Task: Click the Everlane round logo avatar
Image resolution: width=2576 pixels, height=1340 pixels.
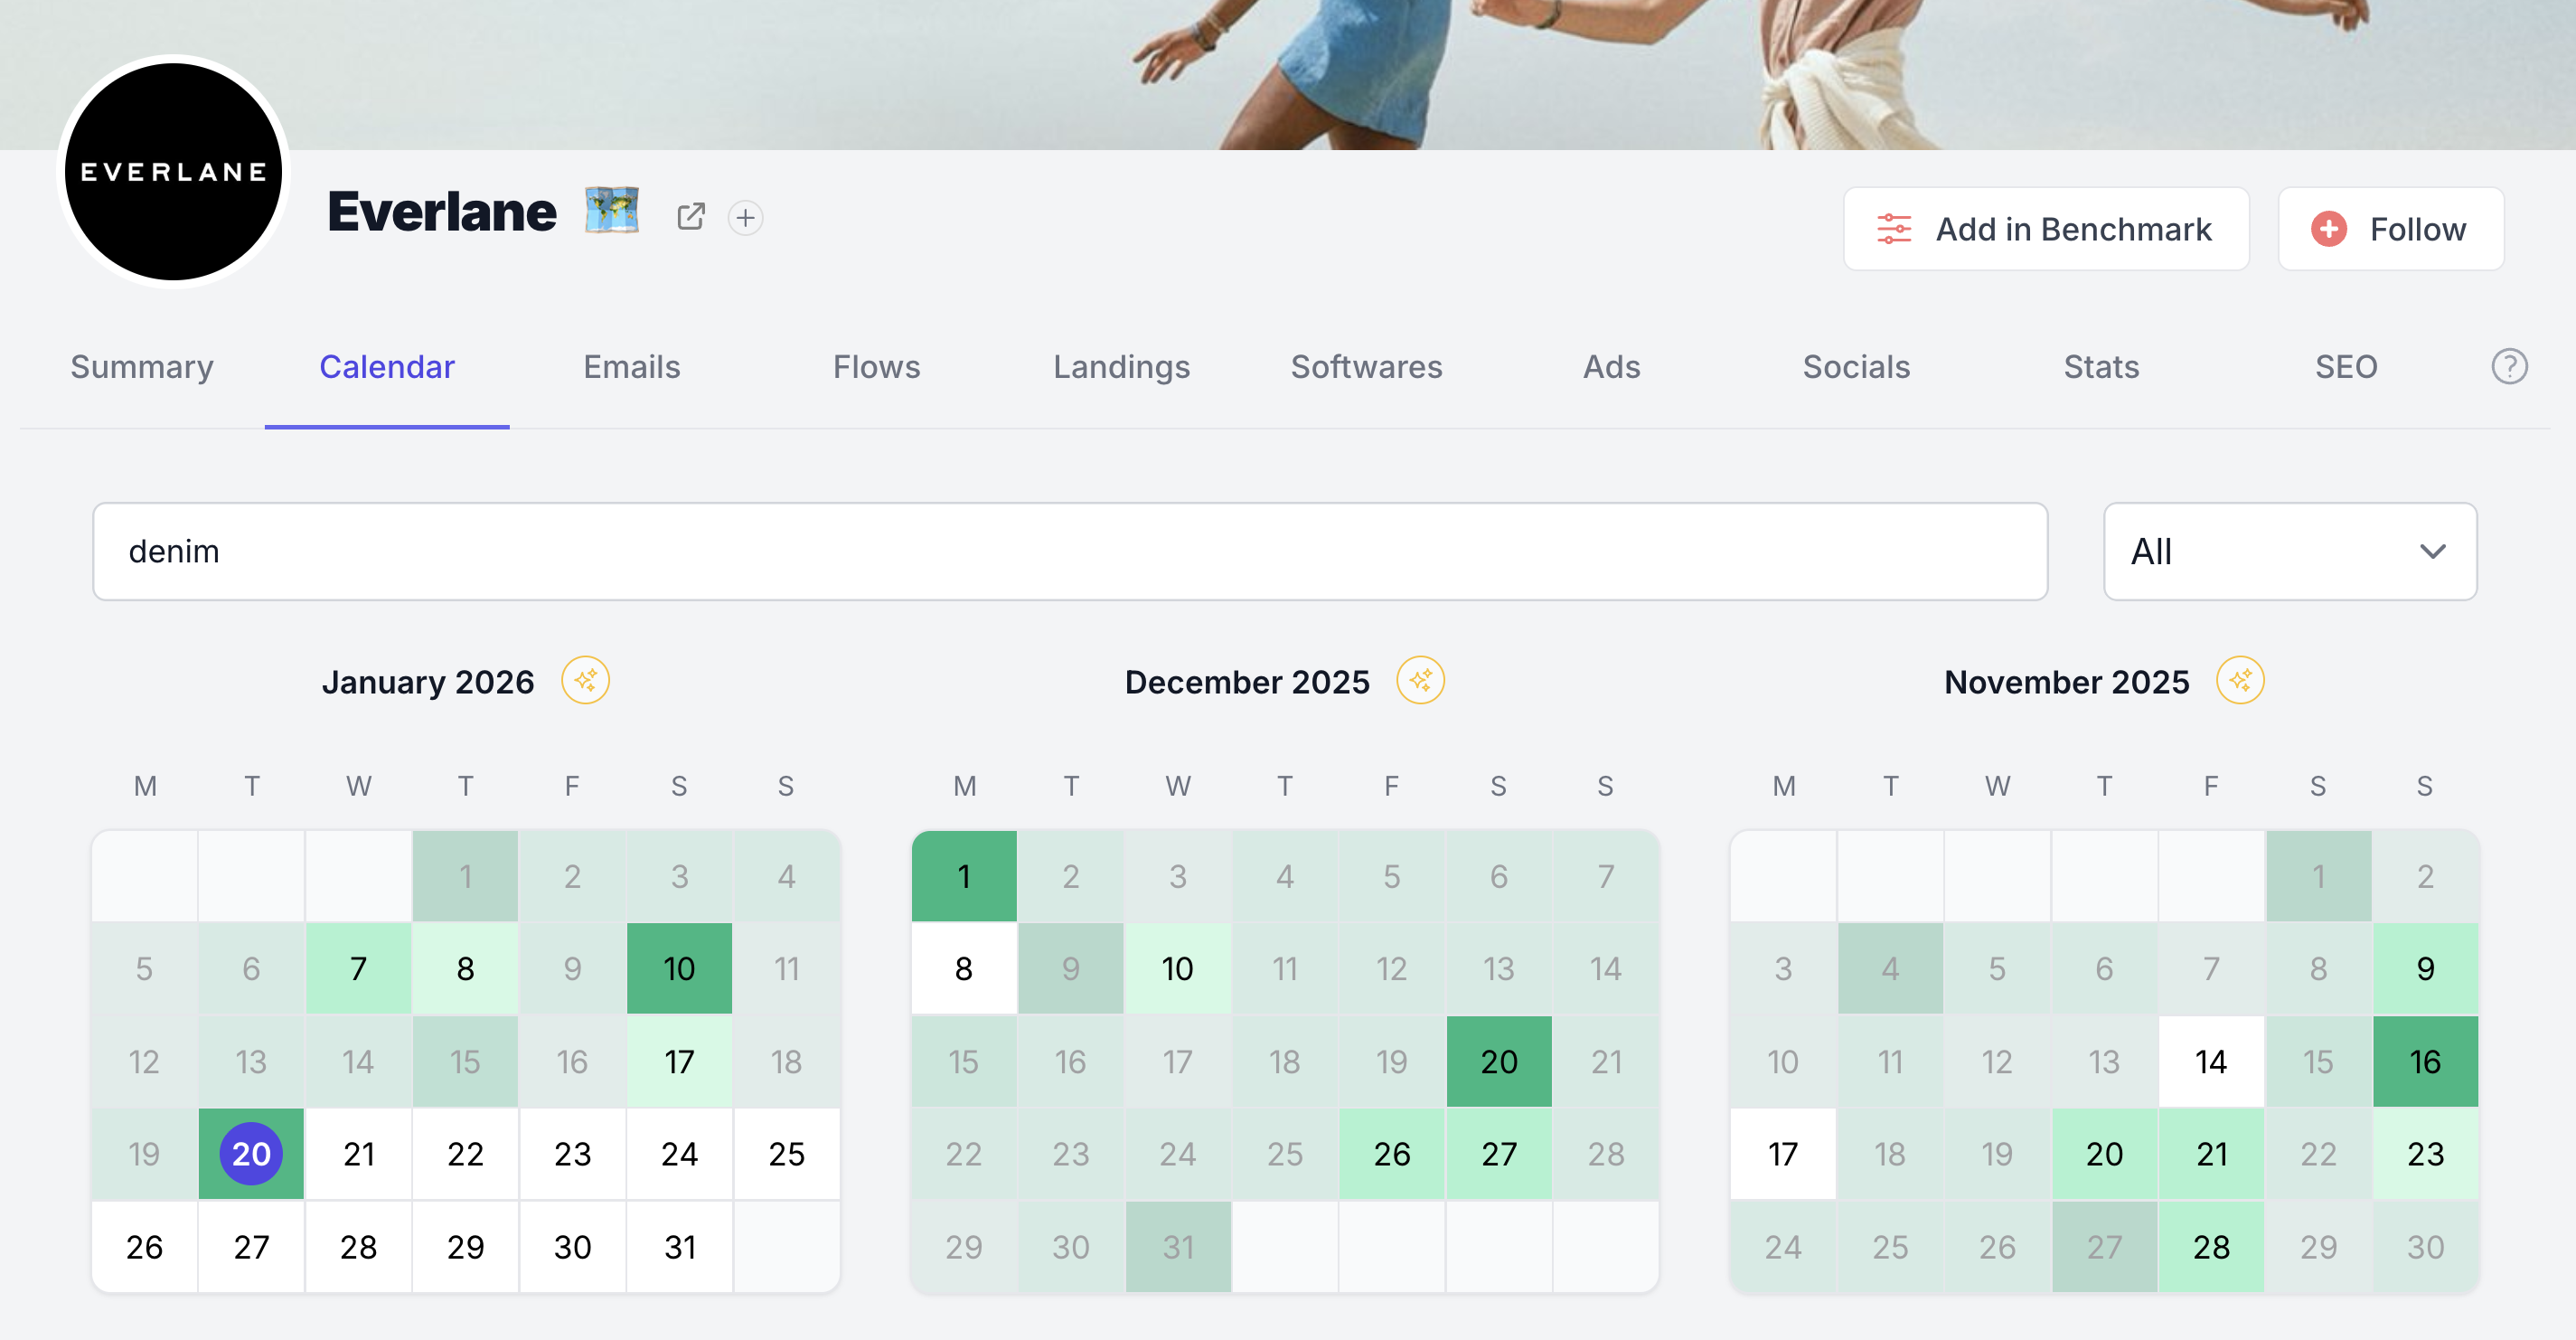Action: click(x=174, y=172)
